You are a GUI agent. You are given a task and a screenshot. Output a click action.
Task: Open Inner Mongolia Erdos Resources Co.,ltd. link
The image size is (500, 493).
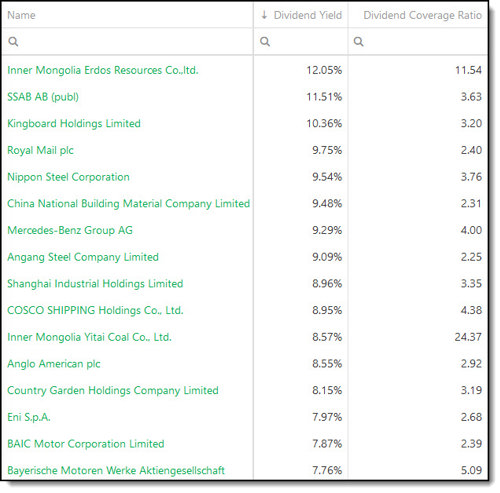(103, 70)
